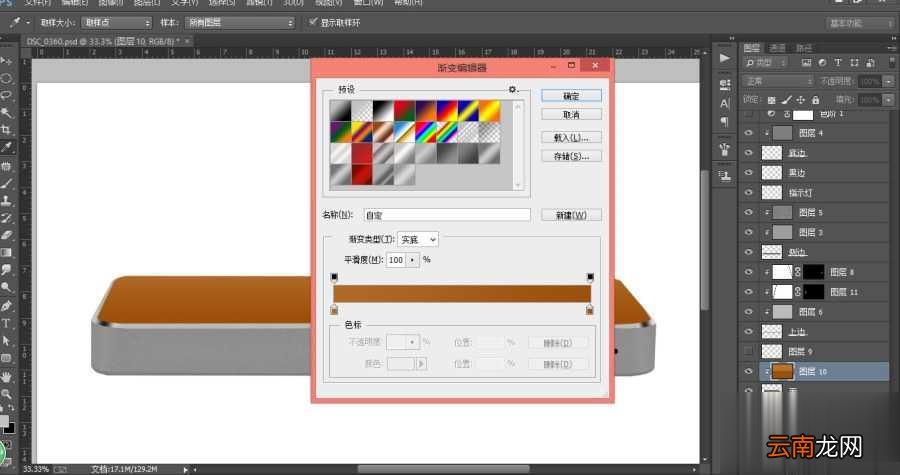Open the Image menu

click(111, 2)
